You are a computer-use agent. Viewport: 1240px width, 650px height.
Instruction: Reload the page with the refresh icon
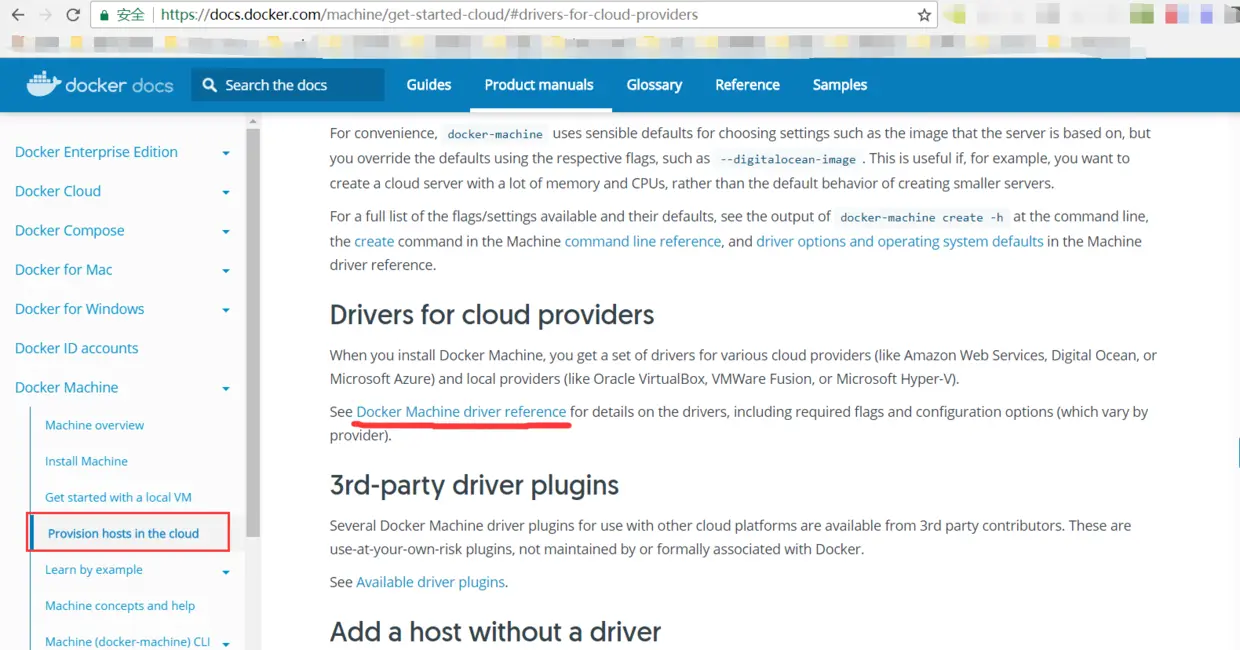tap(73, 15)
